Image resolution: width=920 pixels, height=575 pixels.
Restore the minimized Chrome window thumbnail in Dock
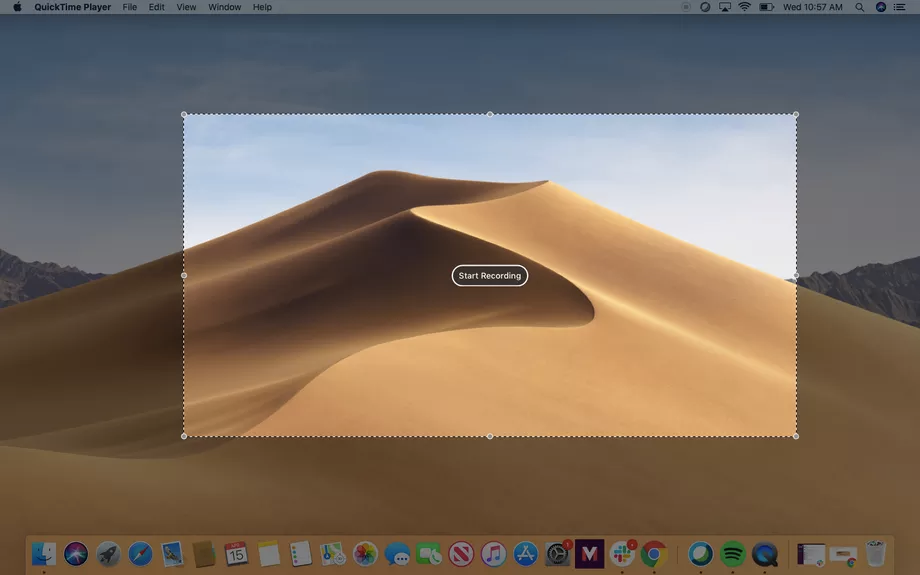844,555
